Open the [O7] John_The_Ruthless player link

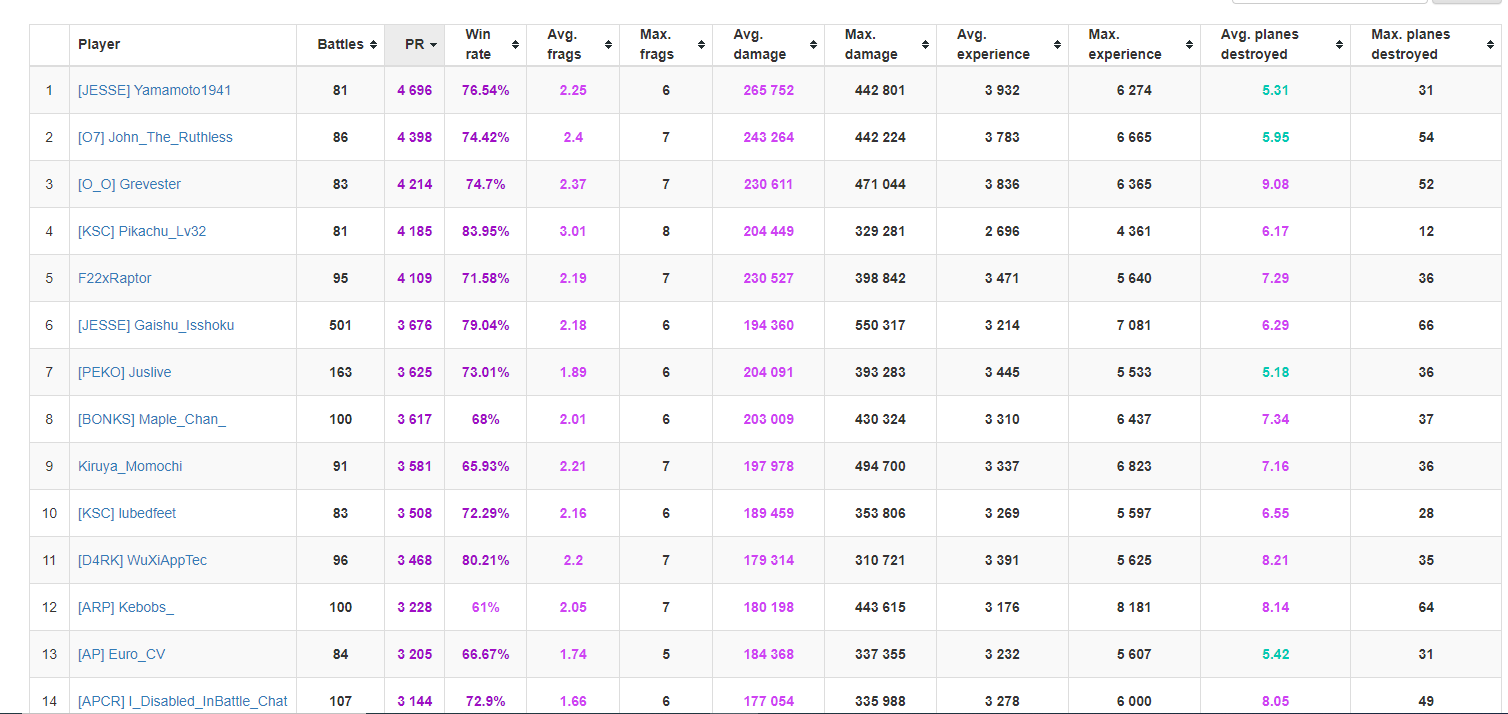(155, 138)
